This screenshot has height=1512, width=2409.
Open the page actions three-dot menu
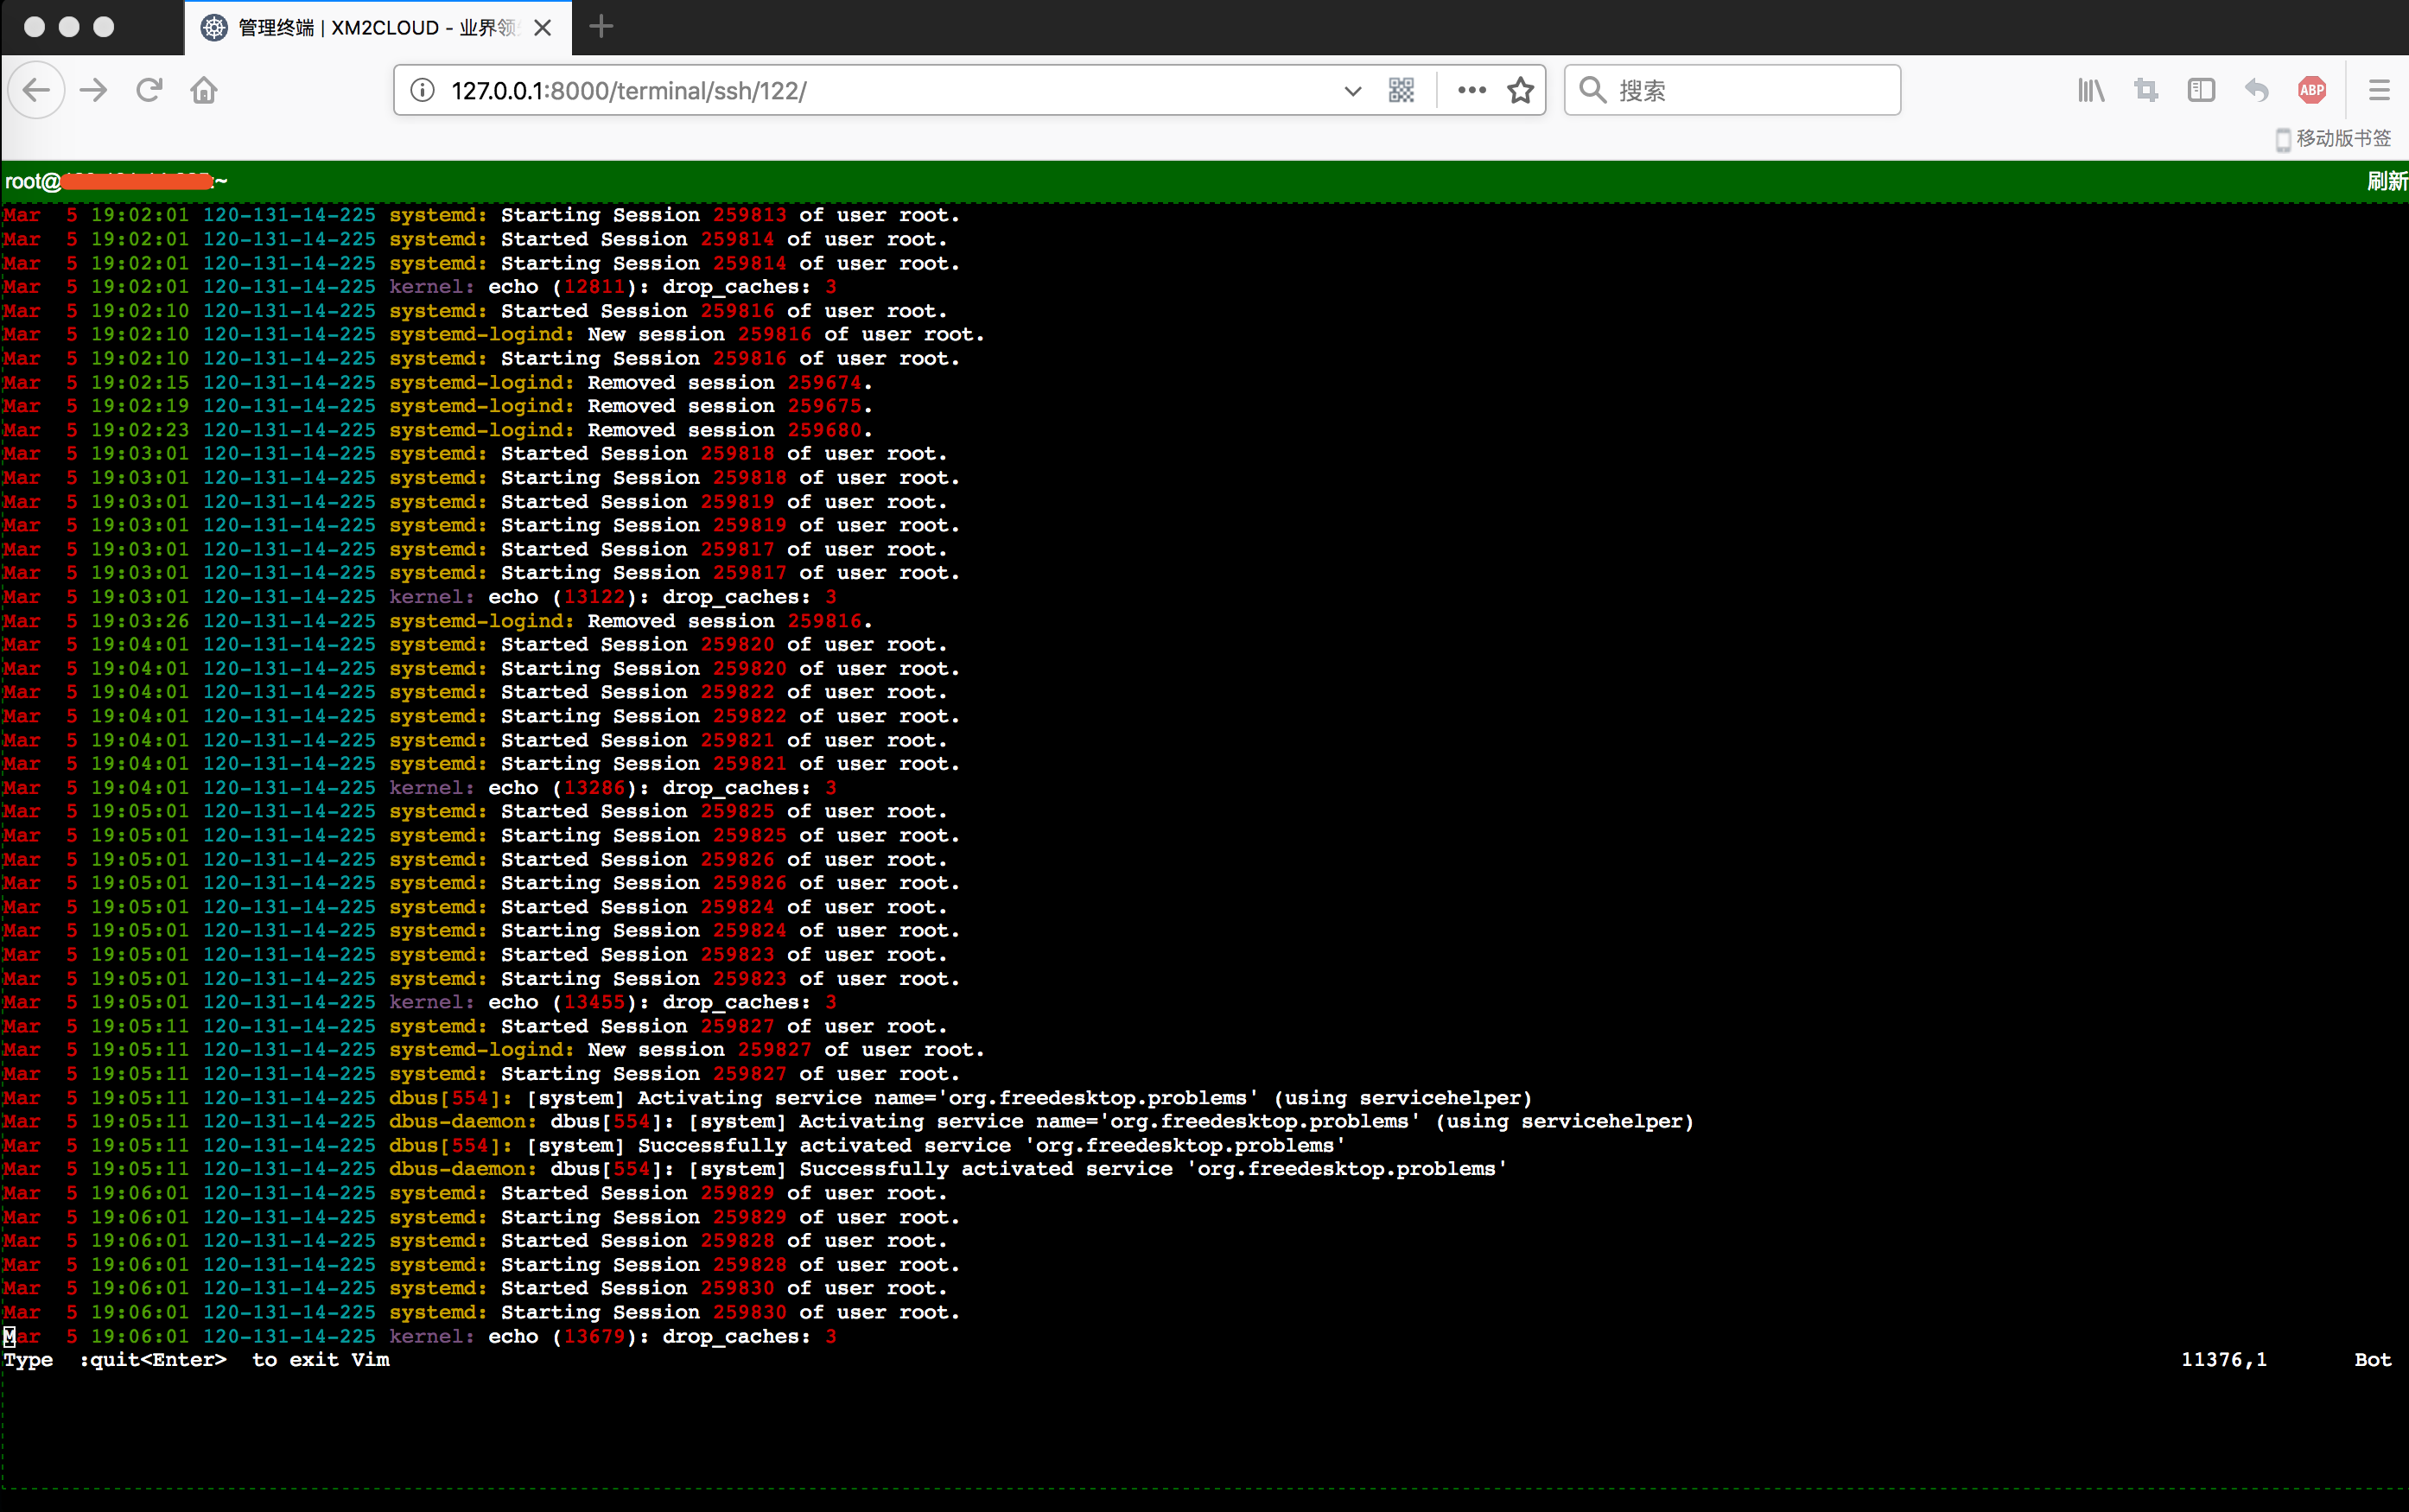tap(1471, 90)
